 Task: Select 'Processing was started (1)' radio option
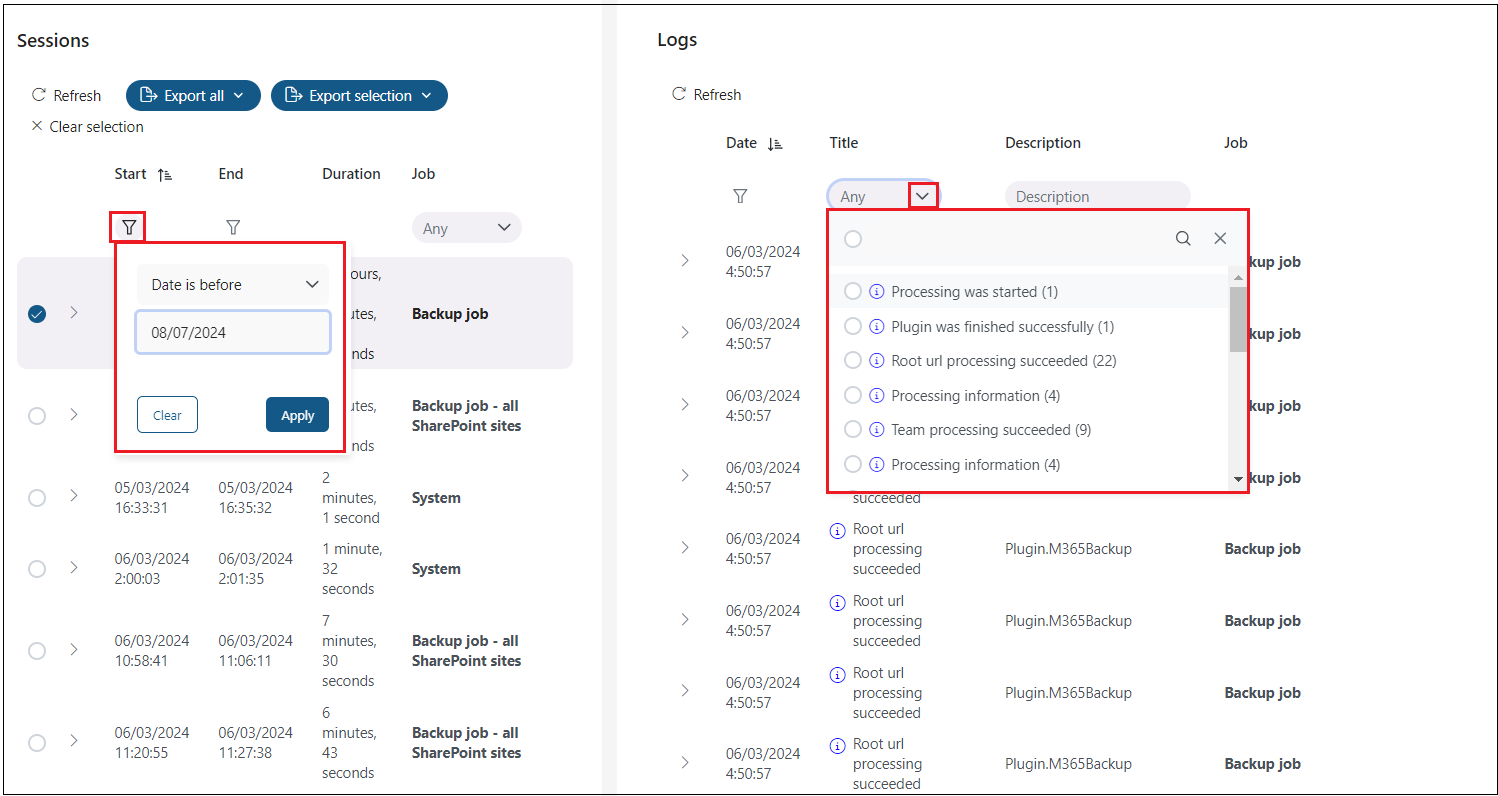click(853, 292)
